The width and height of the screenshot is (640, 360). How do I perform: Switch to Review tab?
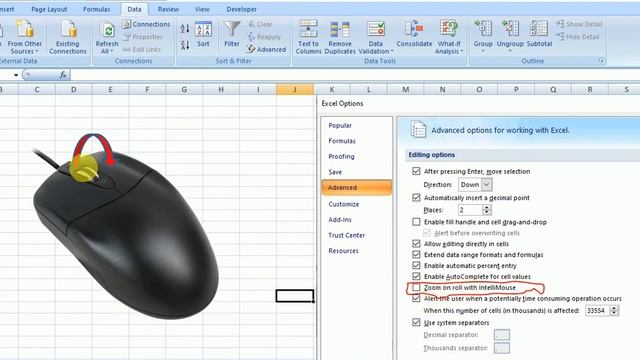pos(168,9)
